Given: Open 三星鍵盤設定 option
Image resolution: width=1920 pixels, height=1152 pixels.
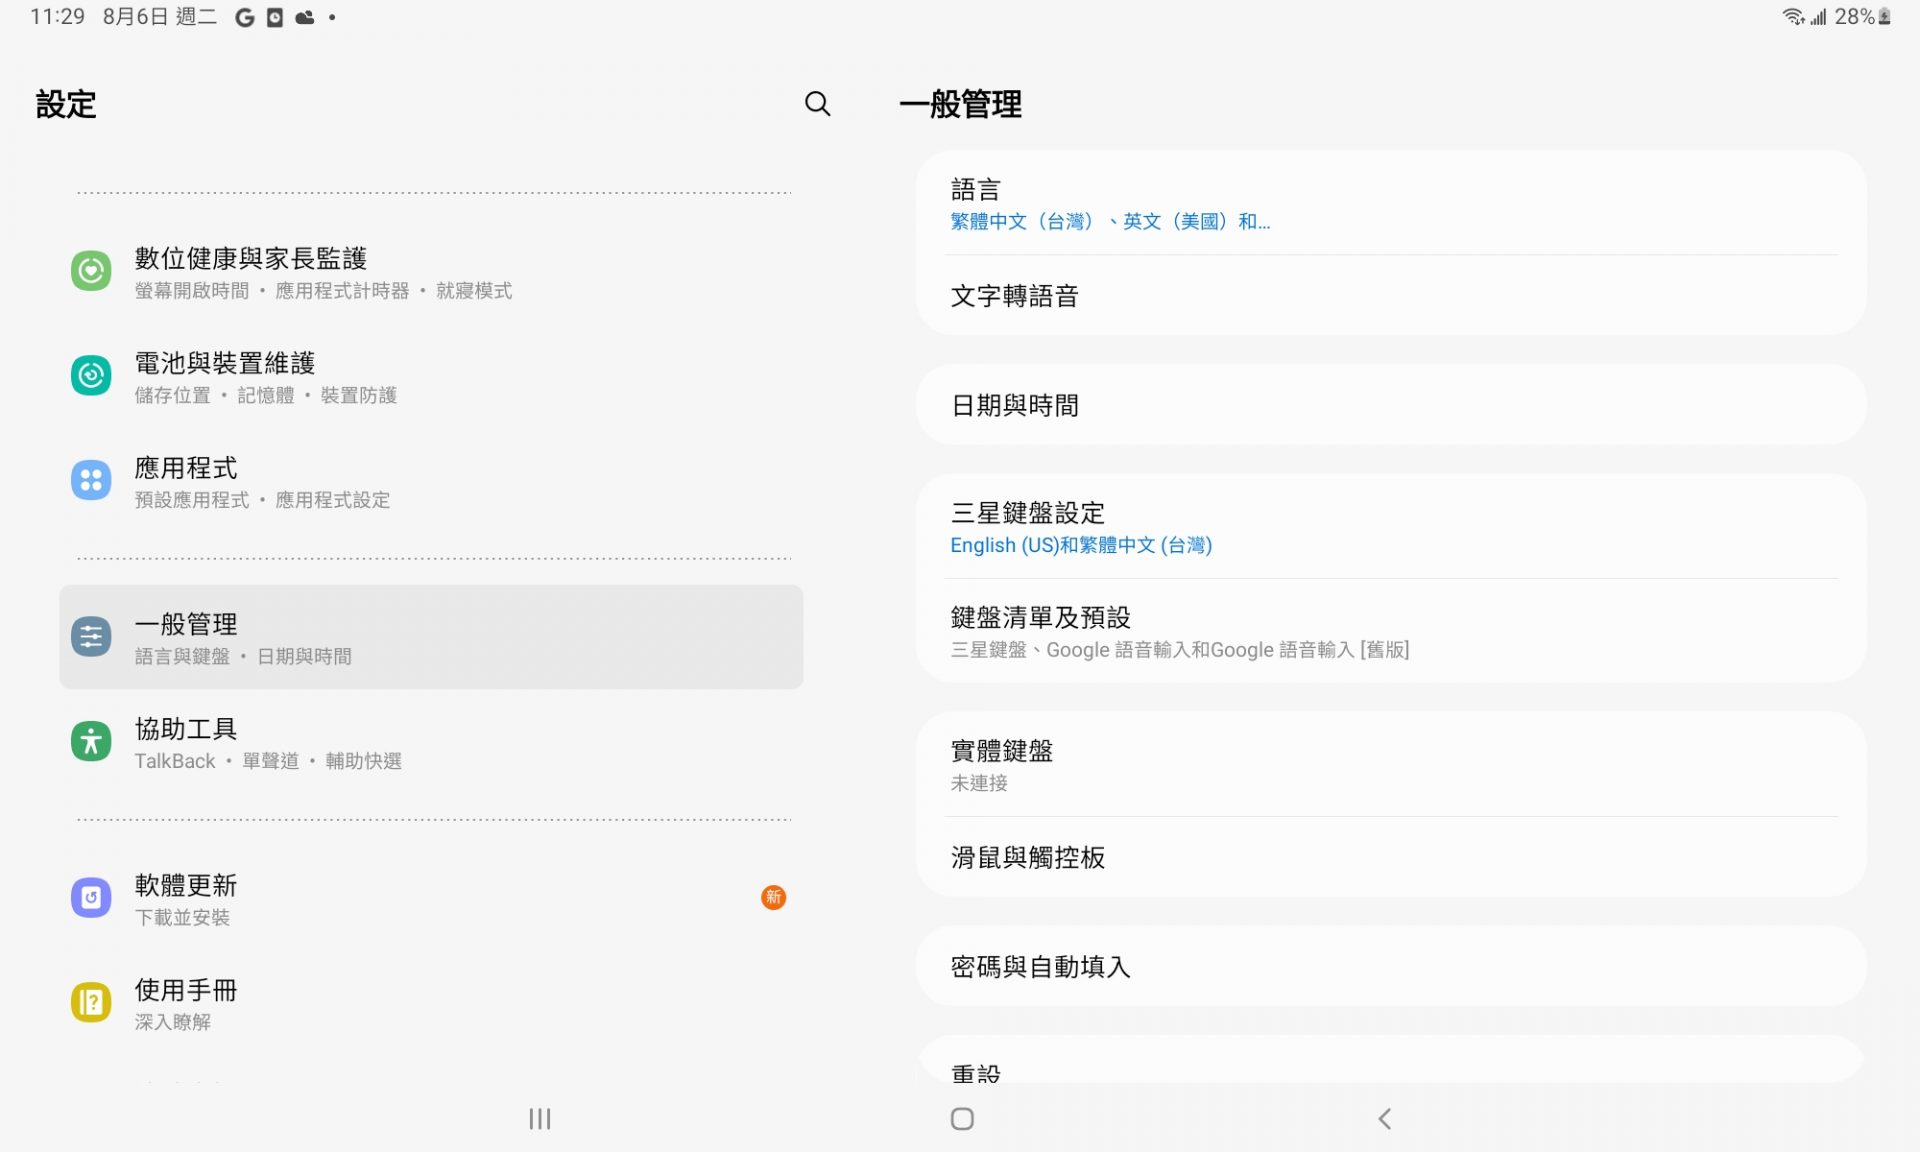Looking at the screenshot, I should click(x=1390, y=527).
